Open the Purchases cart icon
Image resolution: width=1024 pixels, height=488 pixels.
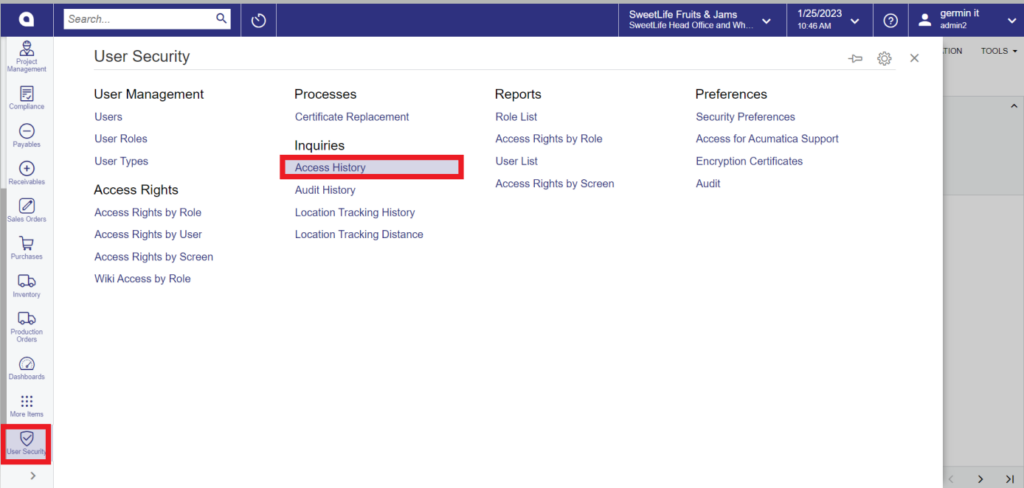point(27,247)
